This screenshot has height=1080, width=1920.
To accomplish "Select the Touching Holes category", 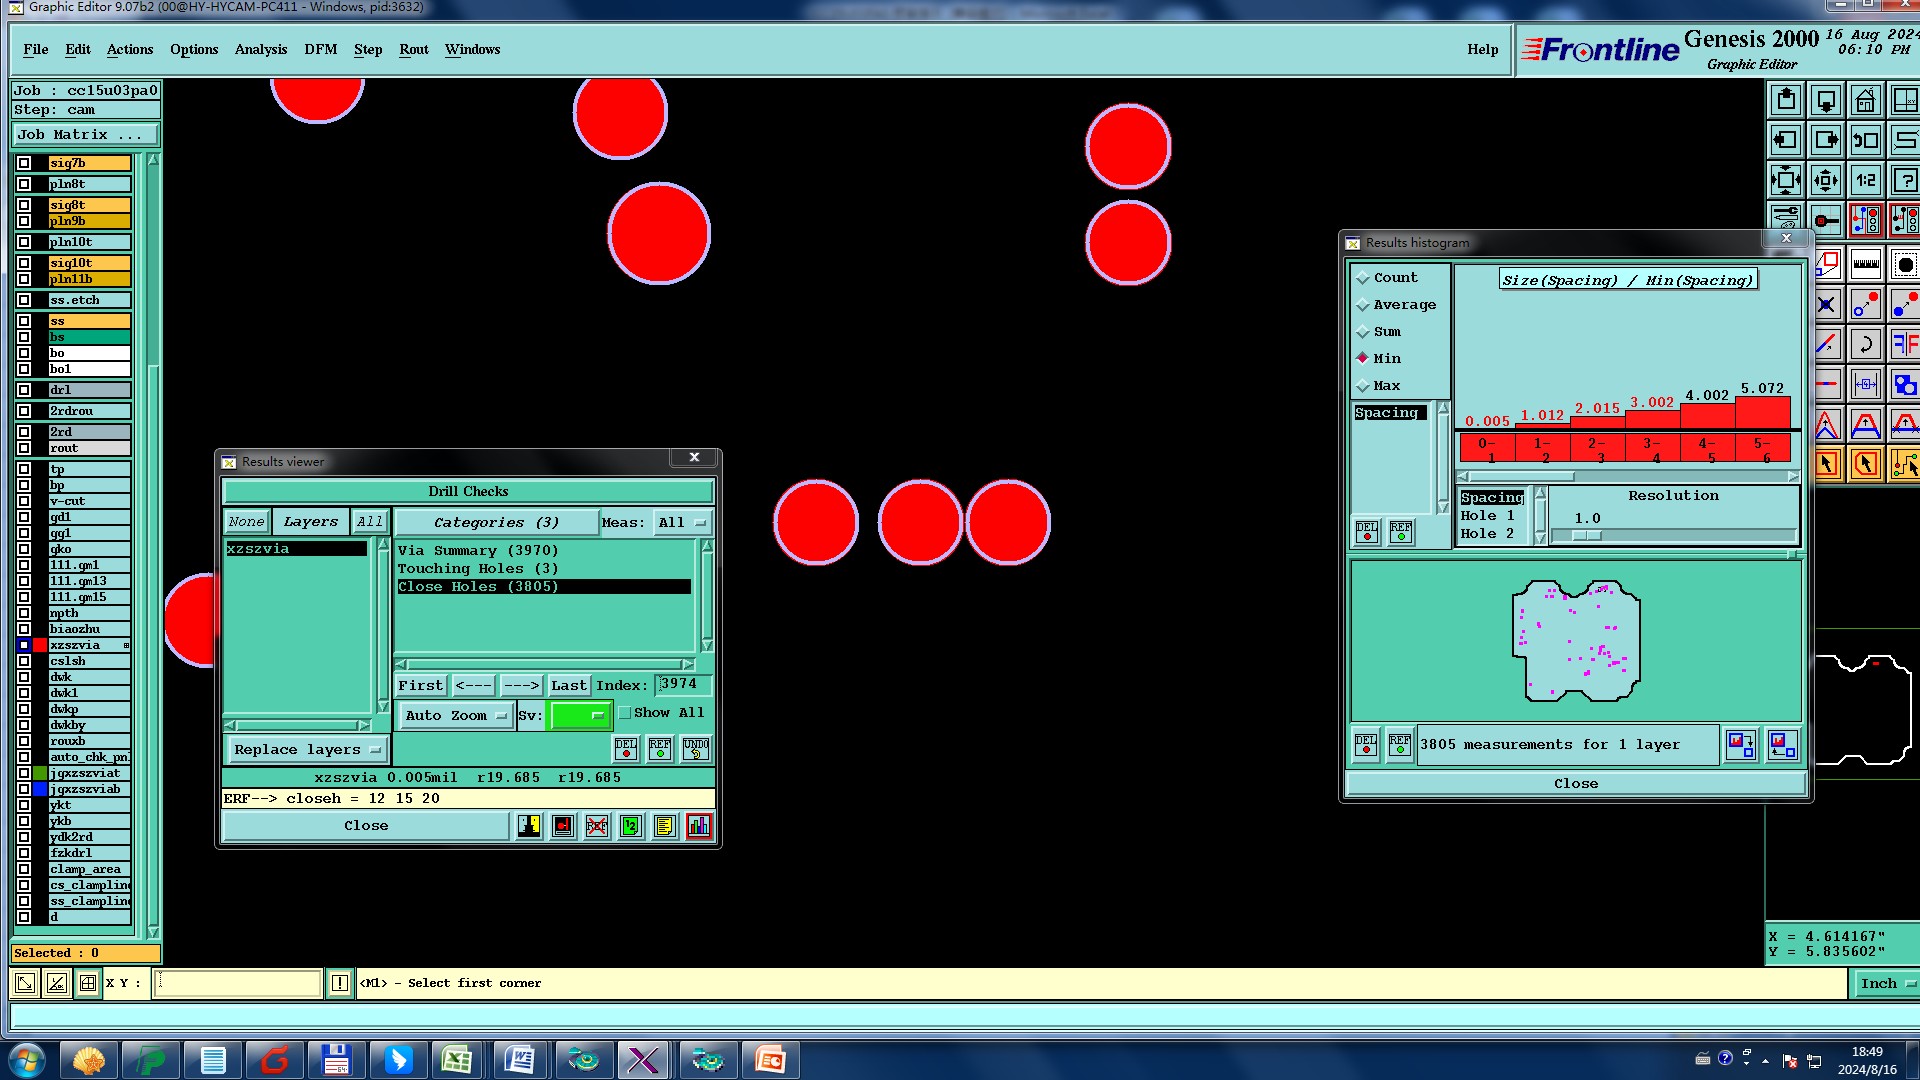I will click(477, 569).
